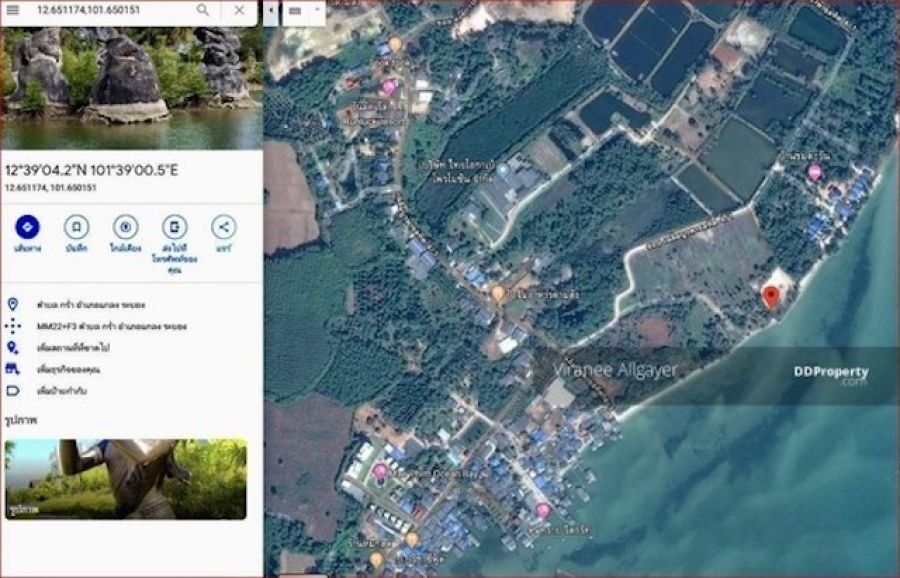Collapse the side panel with the arrow
Viewport: 900px width, 578px height.
click(x=271, y=11)
